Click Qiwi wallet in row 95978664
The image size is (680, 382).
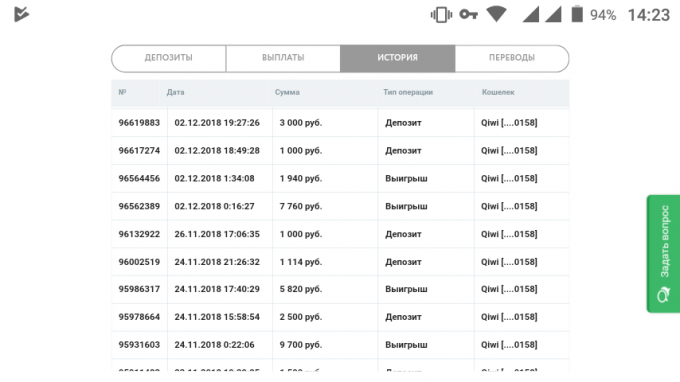pos(509,317)
